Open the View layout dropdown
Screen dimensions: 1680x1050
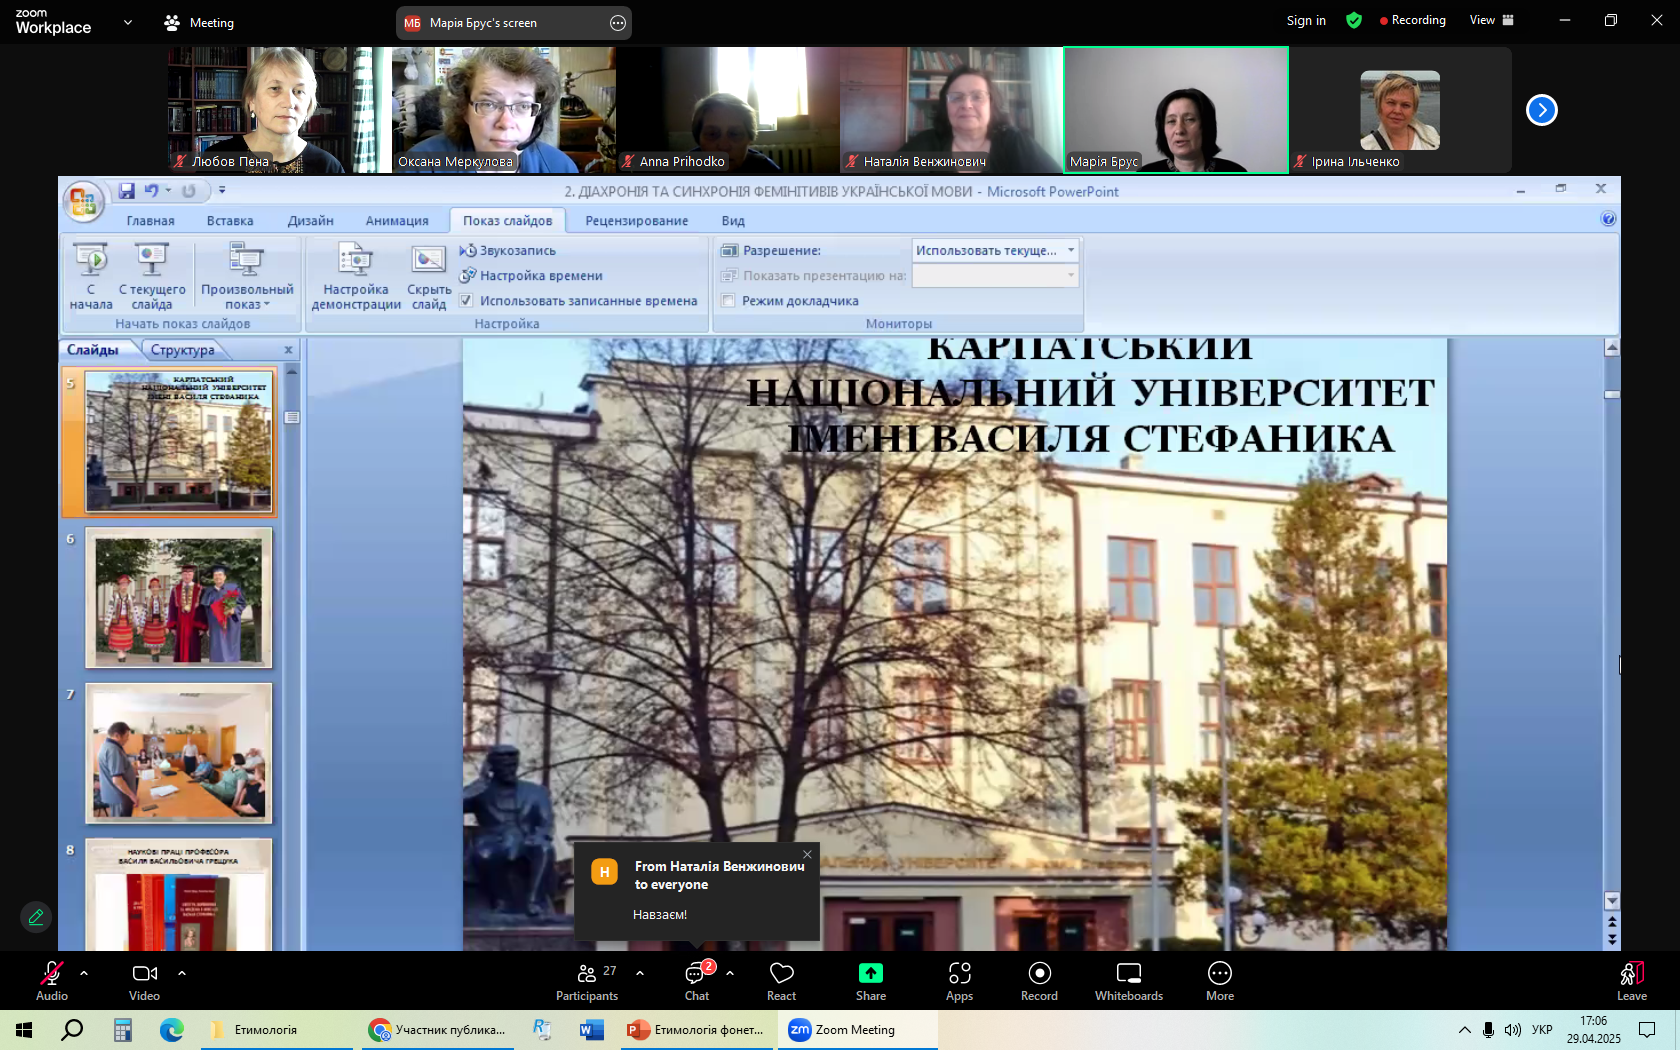pyautogui.click(x=1491, y=20)
